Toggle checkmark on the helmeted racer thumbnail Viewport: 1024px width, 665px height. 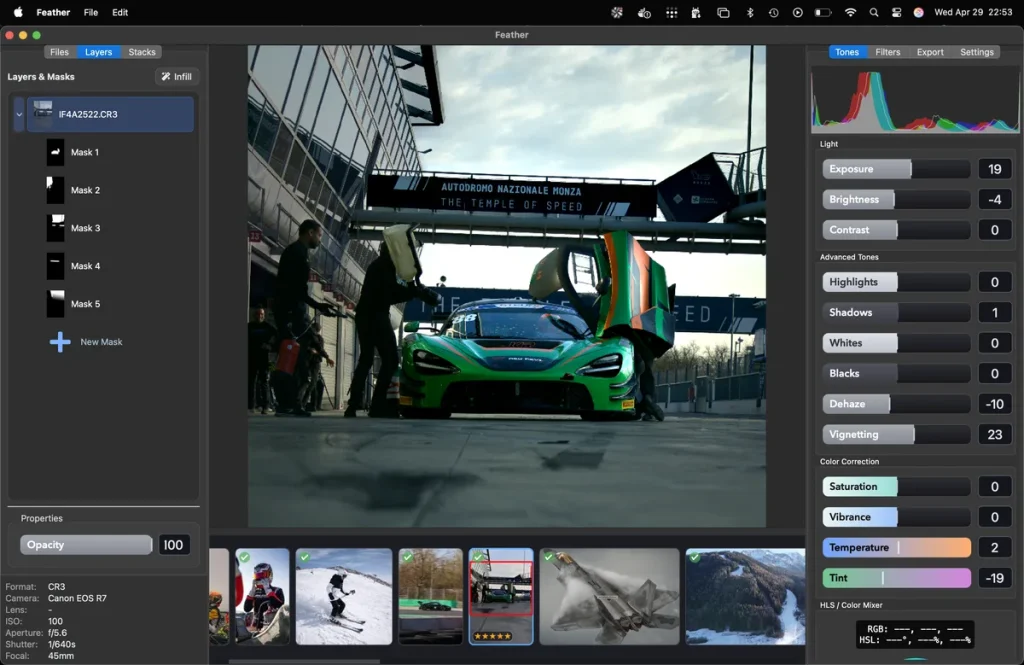(x=244, y=557)
